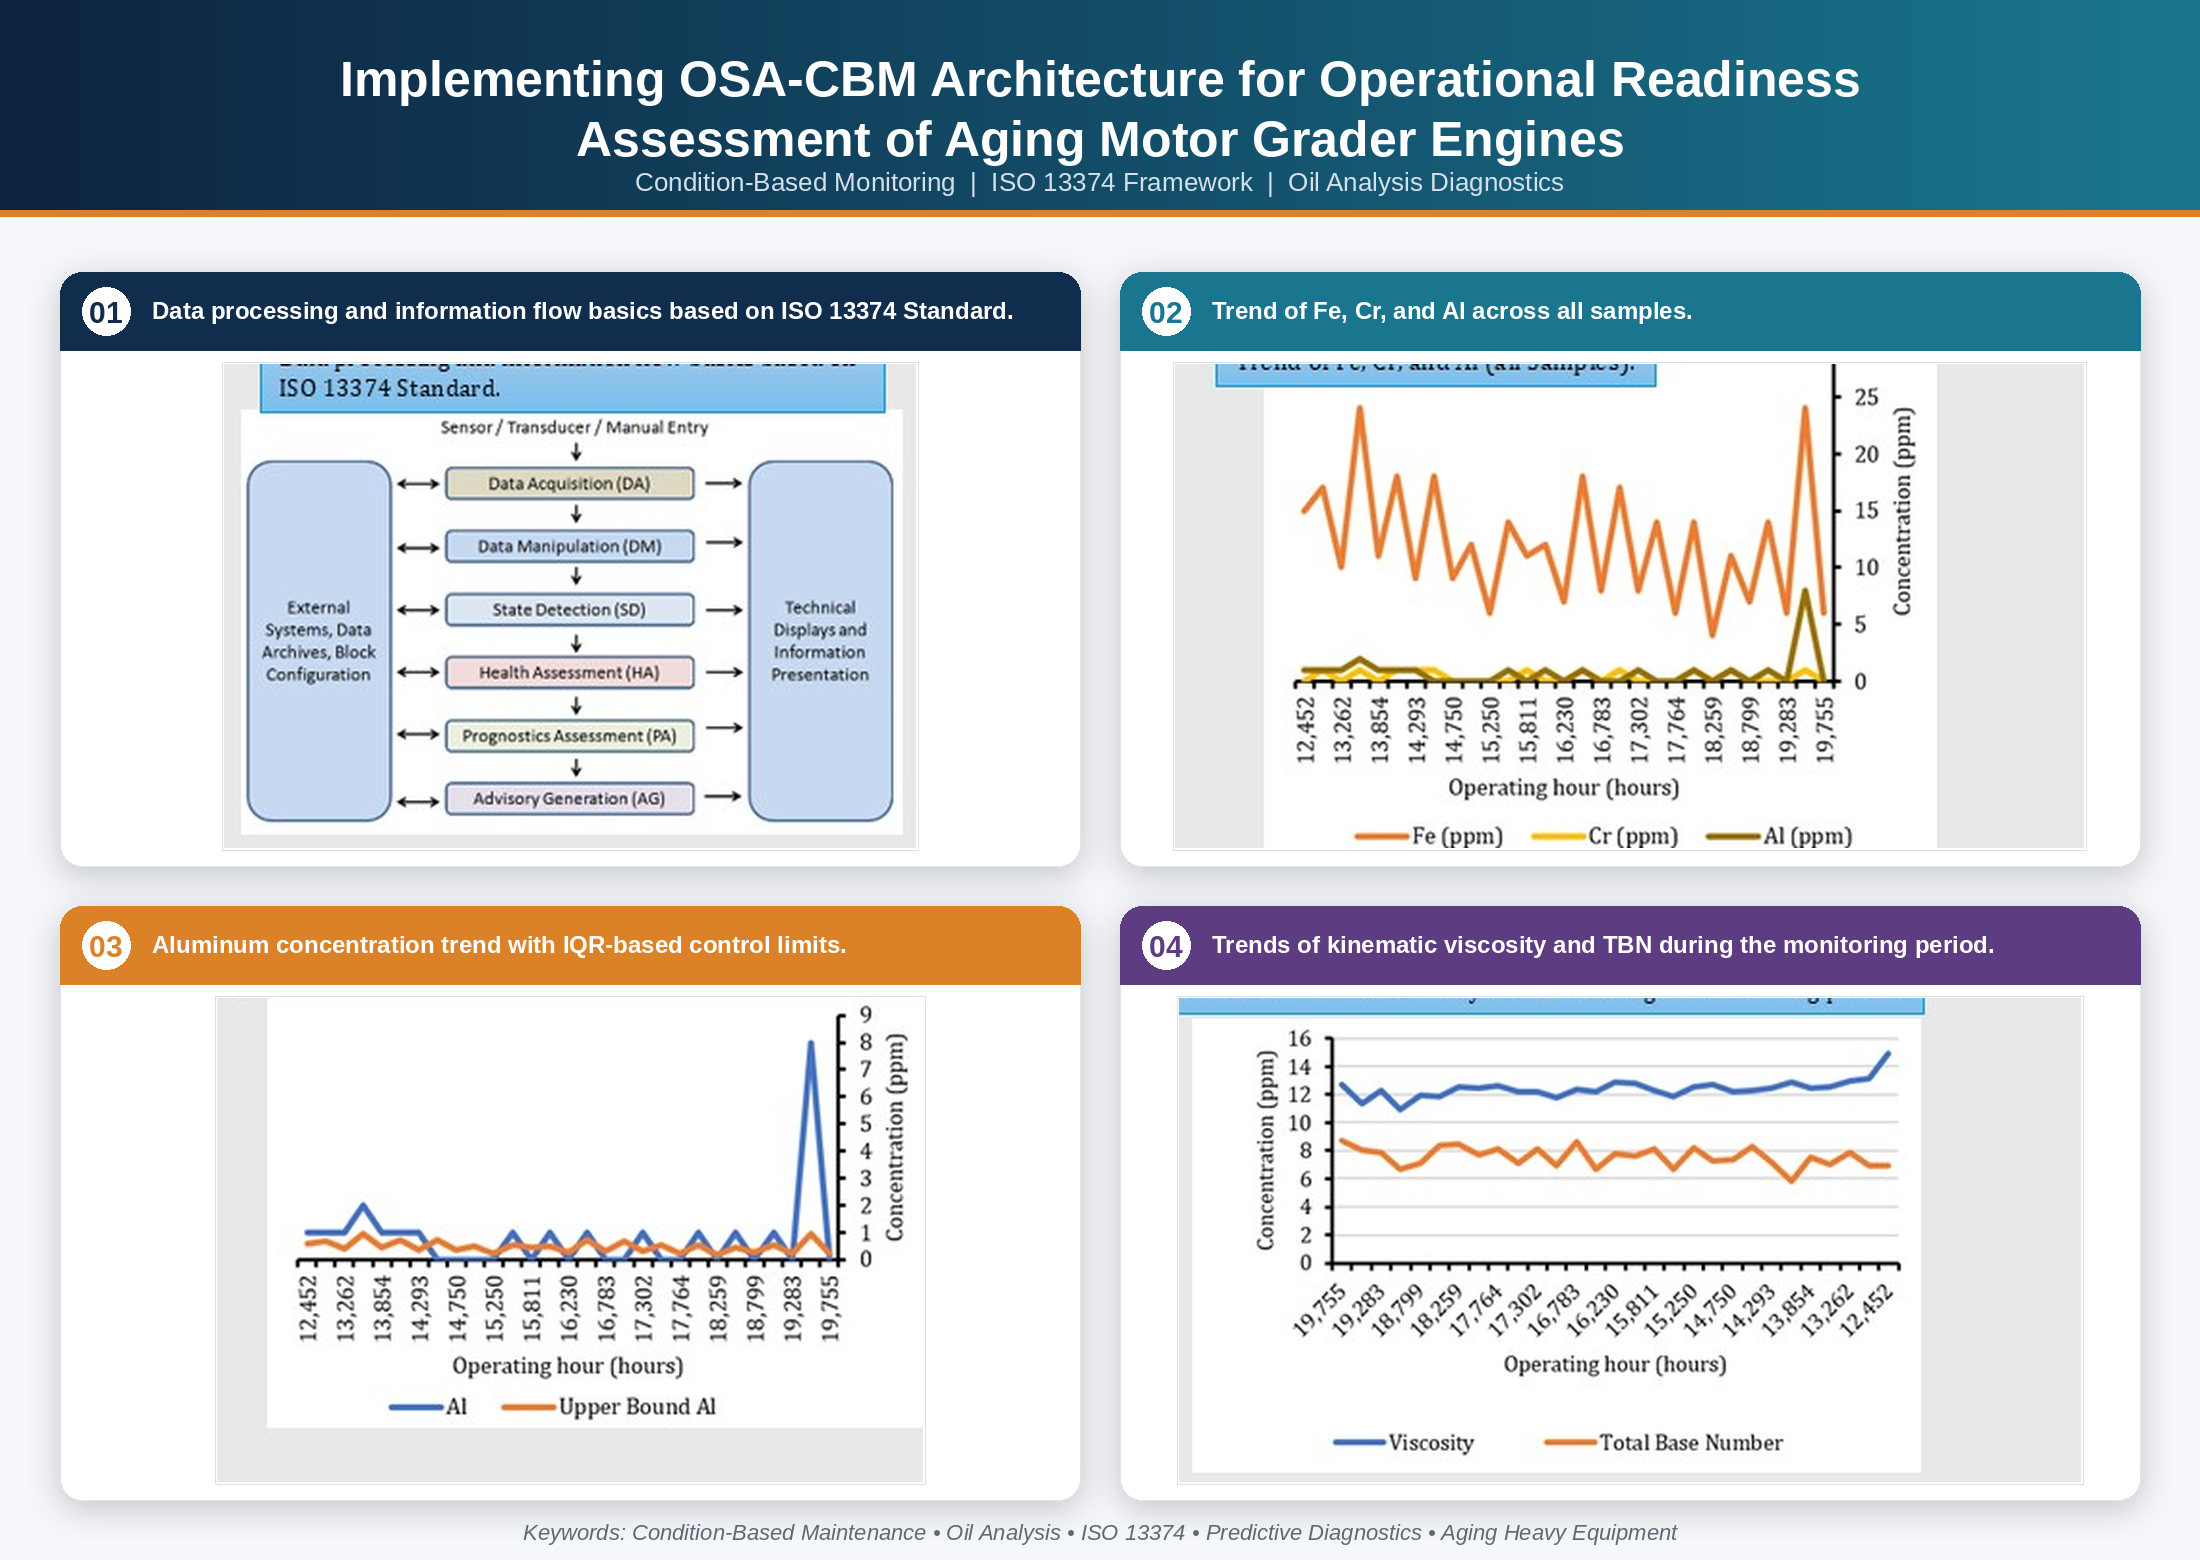Click the 01 number badge

pos(106,312)
